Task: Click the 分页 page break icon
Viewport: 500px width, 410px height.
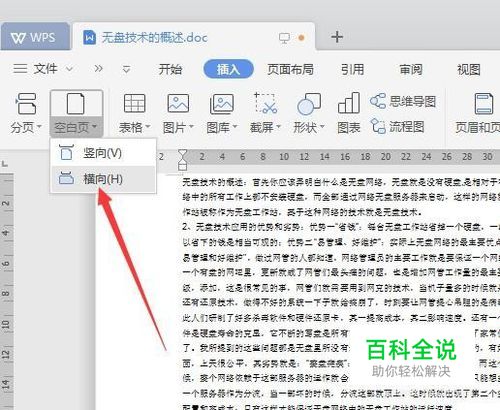Action: point(26,104)
